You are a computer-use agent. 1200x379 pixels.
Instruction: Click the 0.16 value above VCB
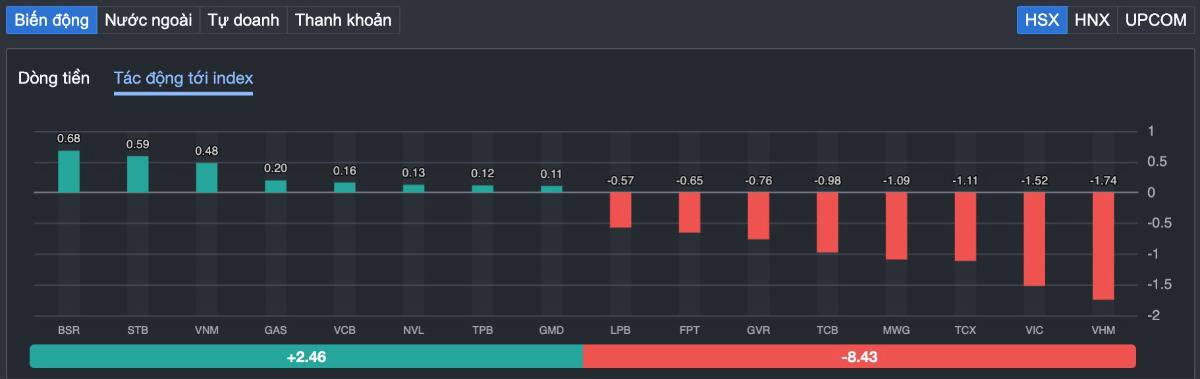[x=345, y=171]
